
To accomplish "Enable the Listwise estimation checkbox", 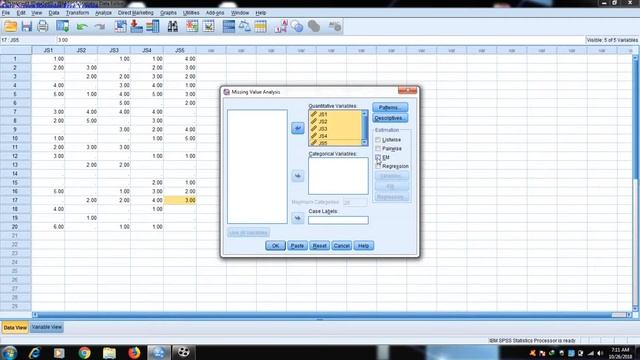I will pyautogui.click(x=378, y=140).
